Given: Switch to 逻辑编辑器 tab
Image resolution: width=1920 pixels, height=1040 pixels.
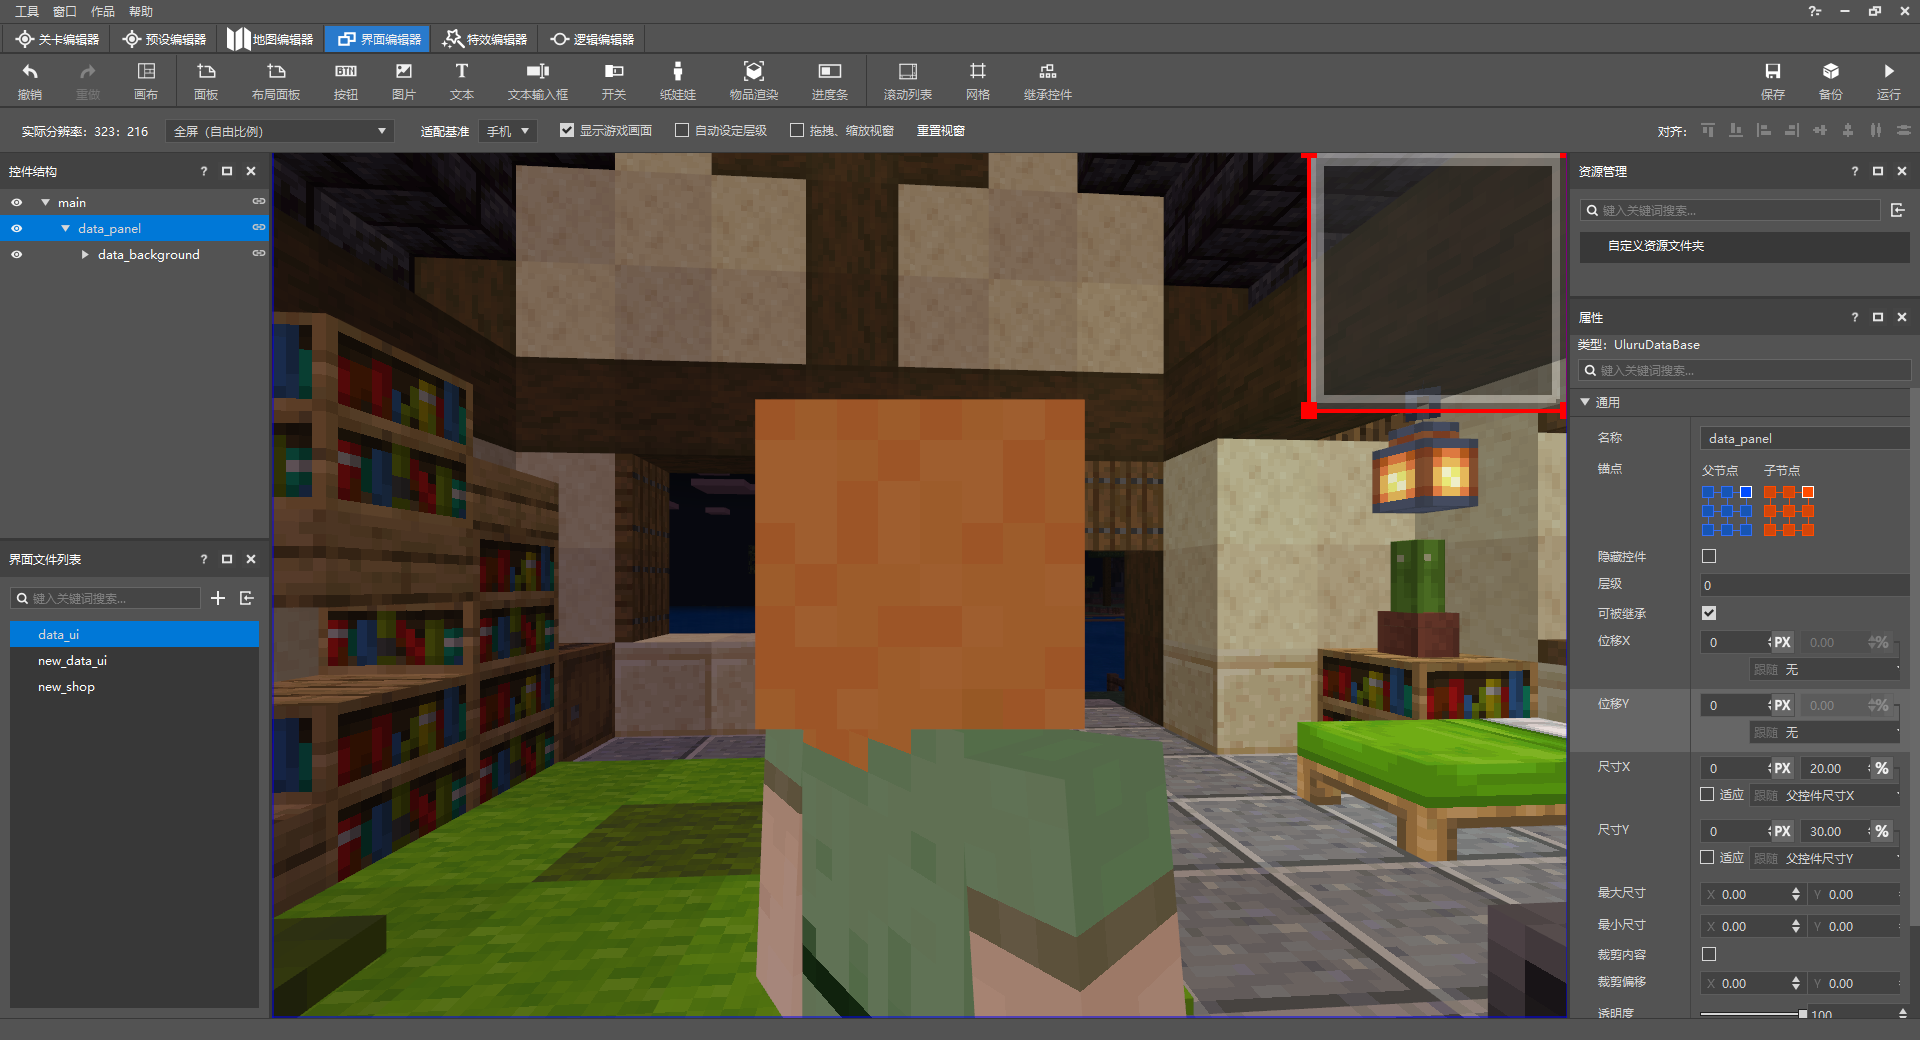Looking at the screenshot, I should (592, 39).
